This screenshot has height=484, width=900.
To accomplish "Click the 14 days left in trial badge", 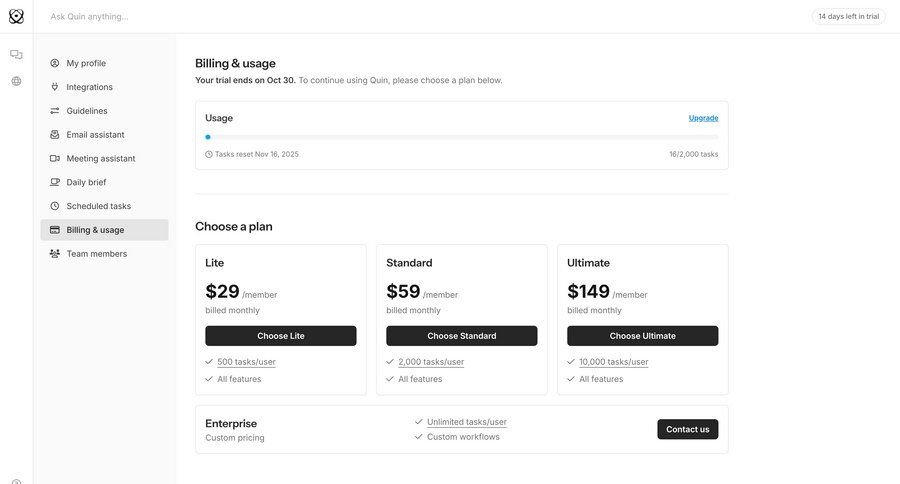I will coord(848,17).
